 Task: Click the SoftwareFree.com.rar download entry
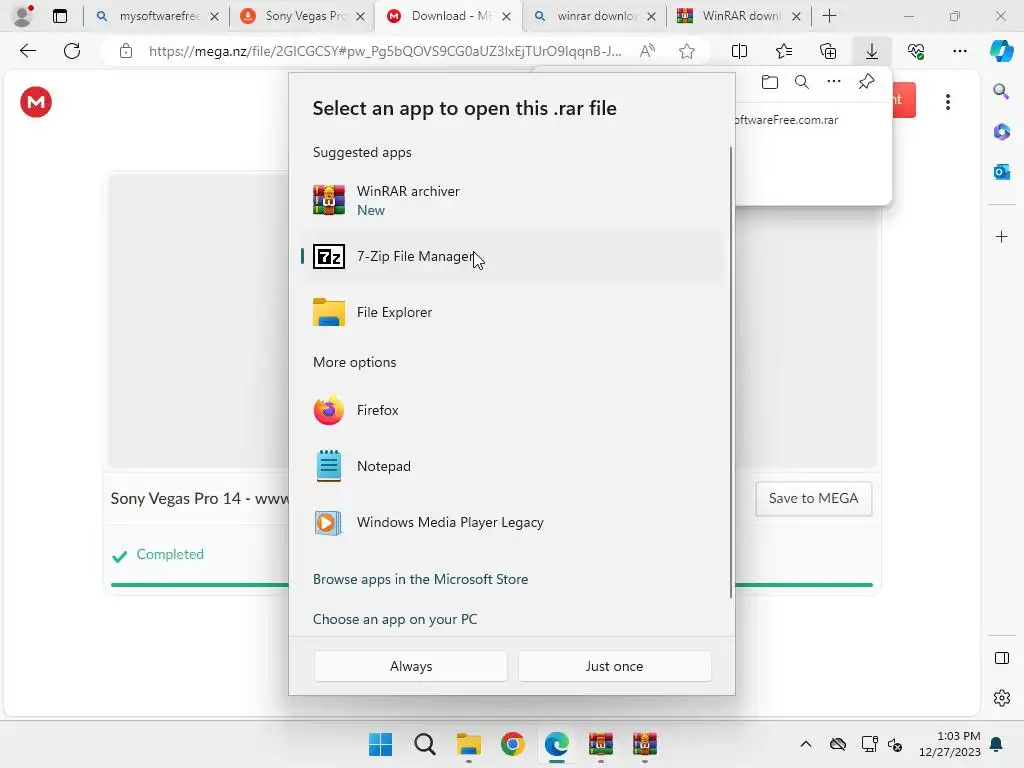[786, 120]
